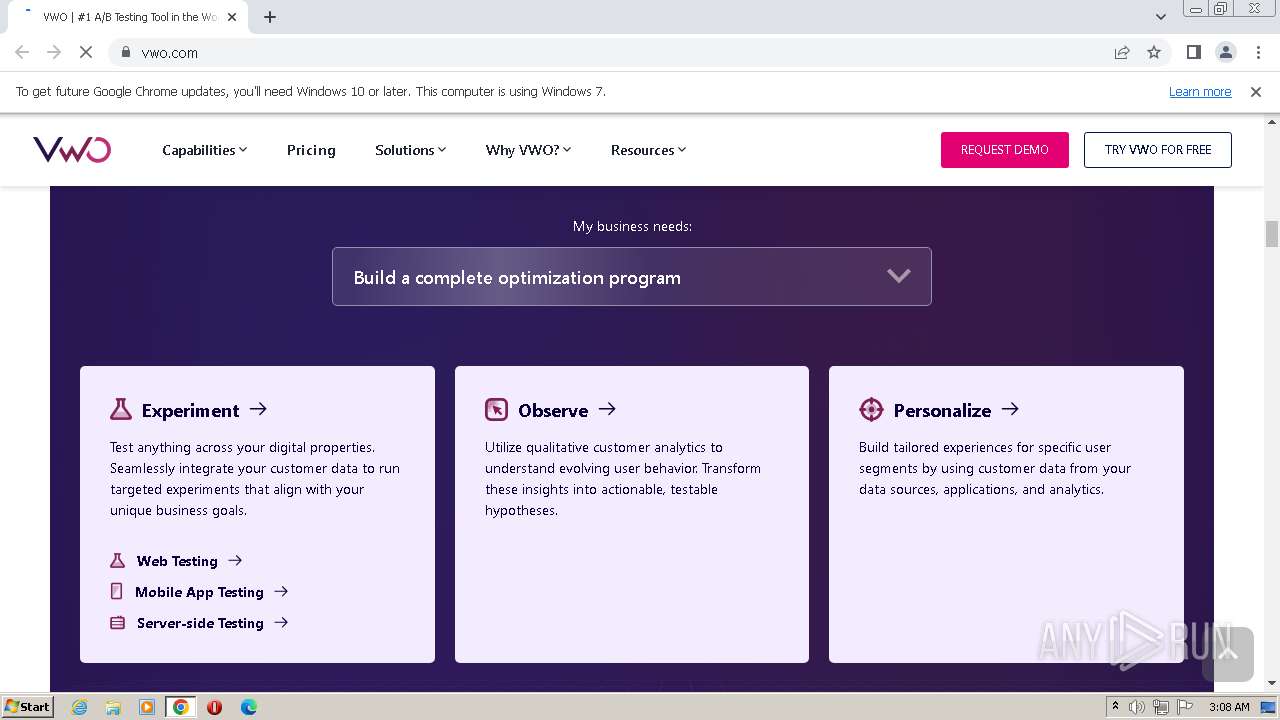Image resolution: width=1280 pixels, height=720 pixels.
Task: Open Chrome three-dot menu
Action: 1258,52
